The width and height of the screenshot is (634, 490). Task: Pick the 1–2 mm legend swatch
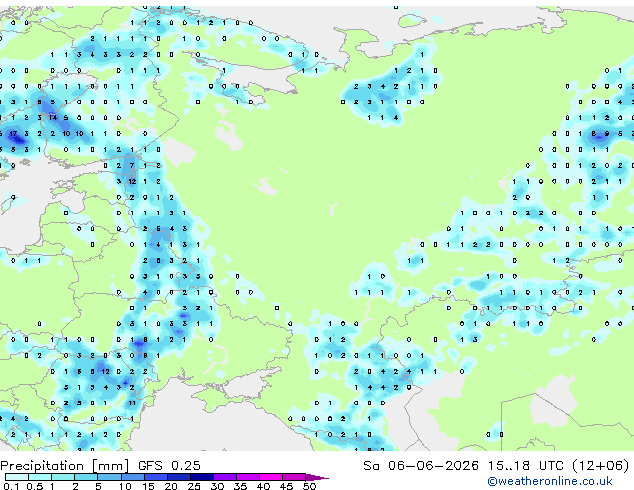click(x=63, y=477)
